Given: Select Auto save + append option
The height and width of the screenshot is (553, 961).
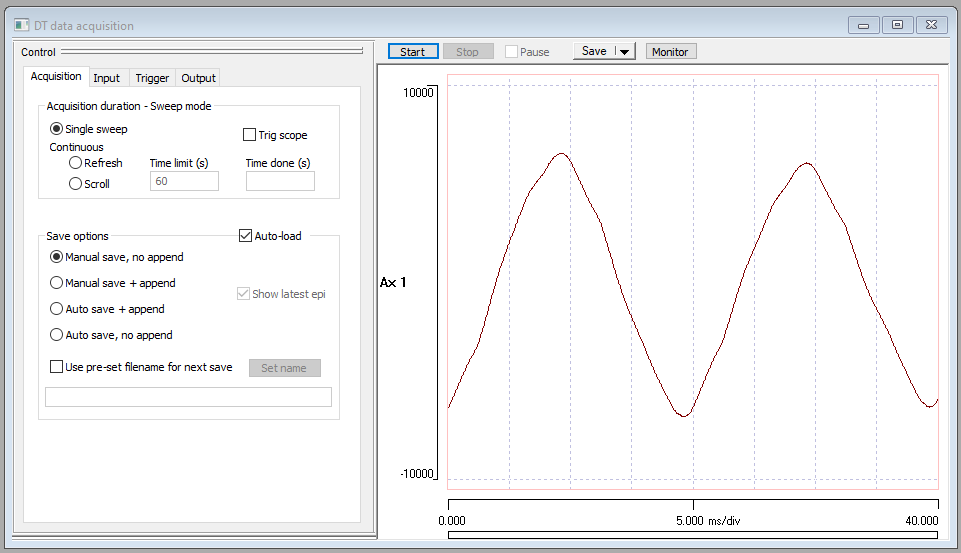Looking at the screenshot, I should click(57, 309).
